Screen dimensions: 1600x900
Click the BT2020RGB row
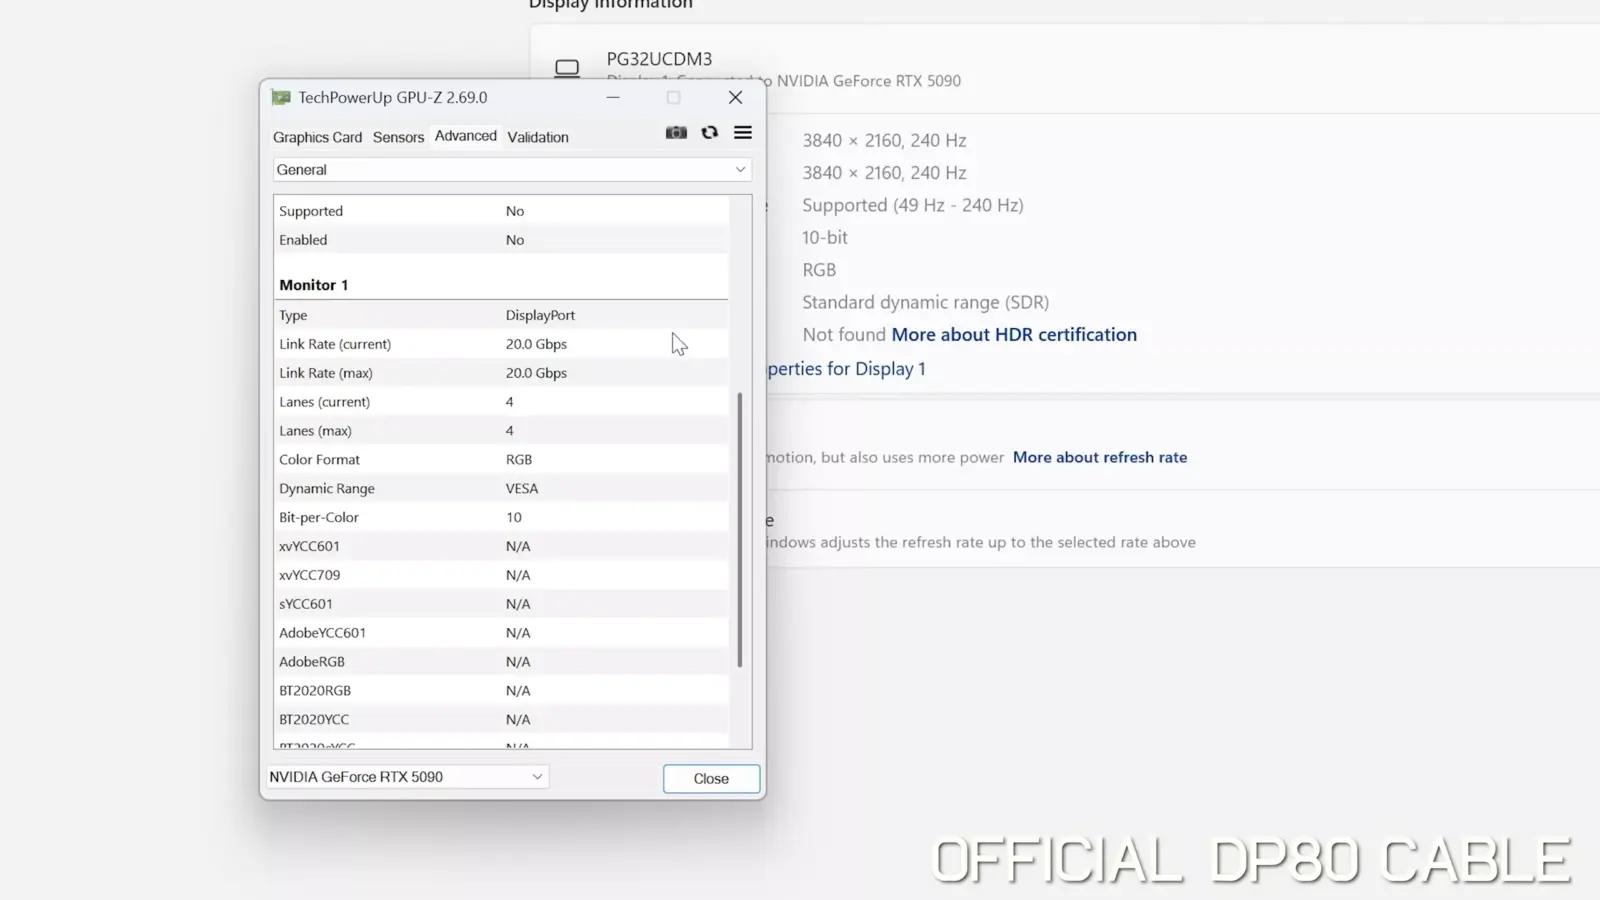501,692
